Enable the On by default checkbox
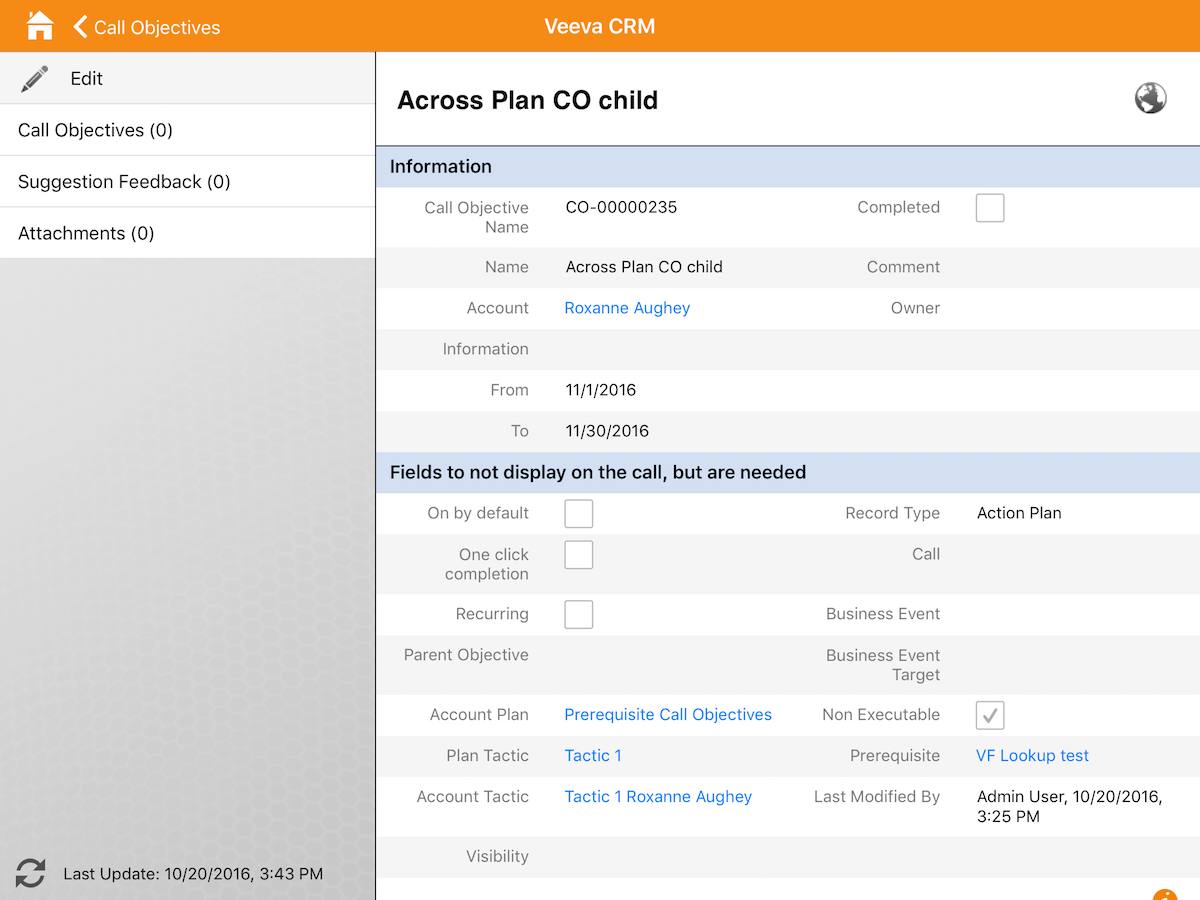The height and width of the screenshot is (900, 1200). tap(578, 514)
